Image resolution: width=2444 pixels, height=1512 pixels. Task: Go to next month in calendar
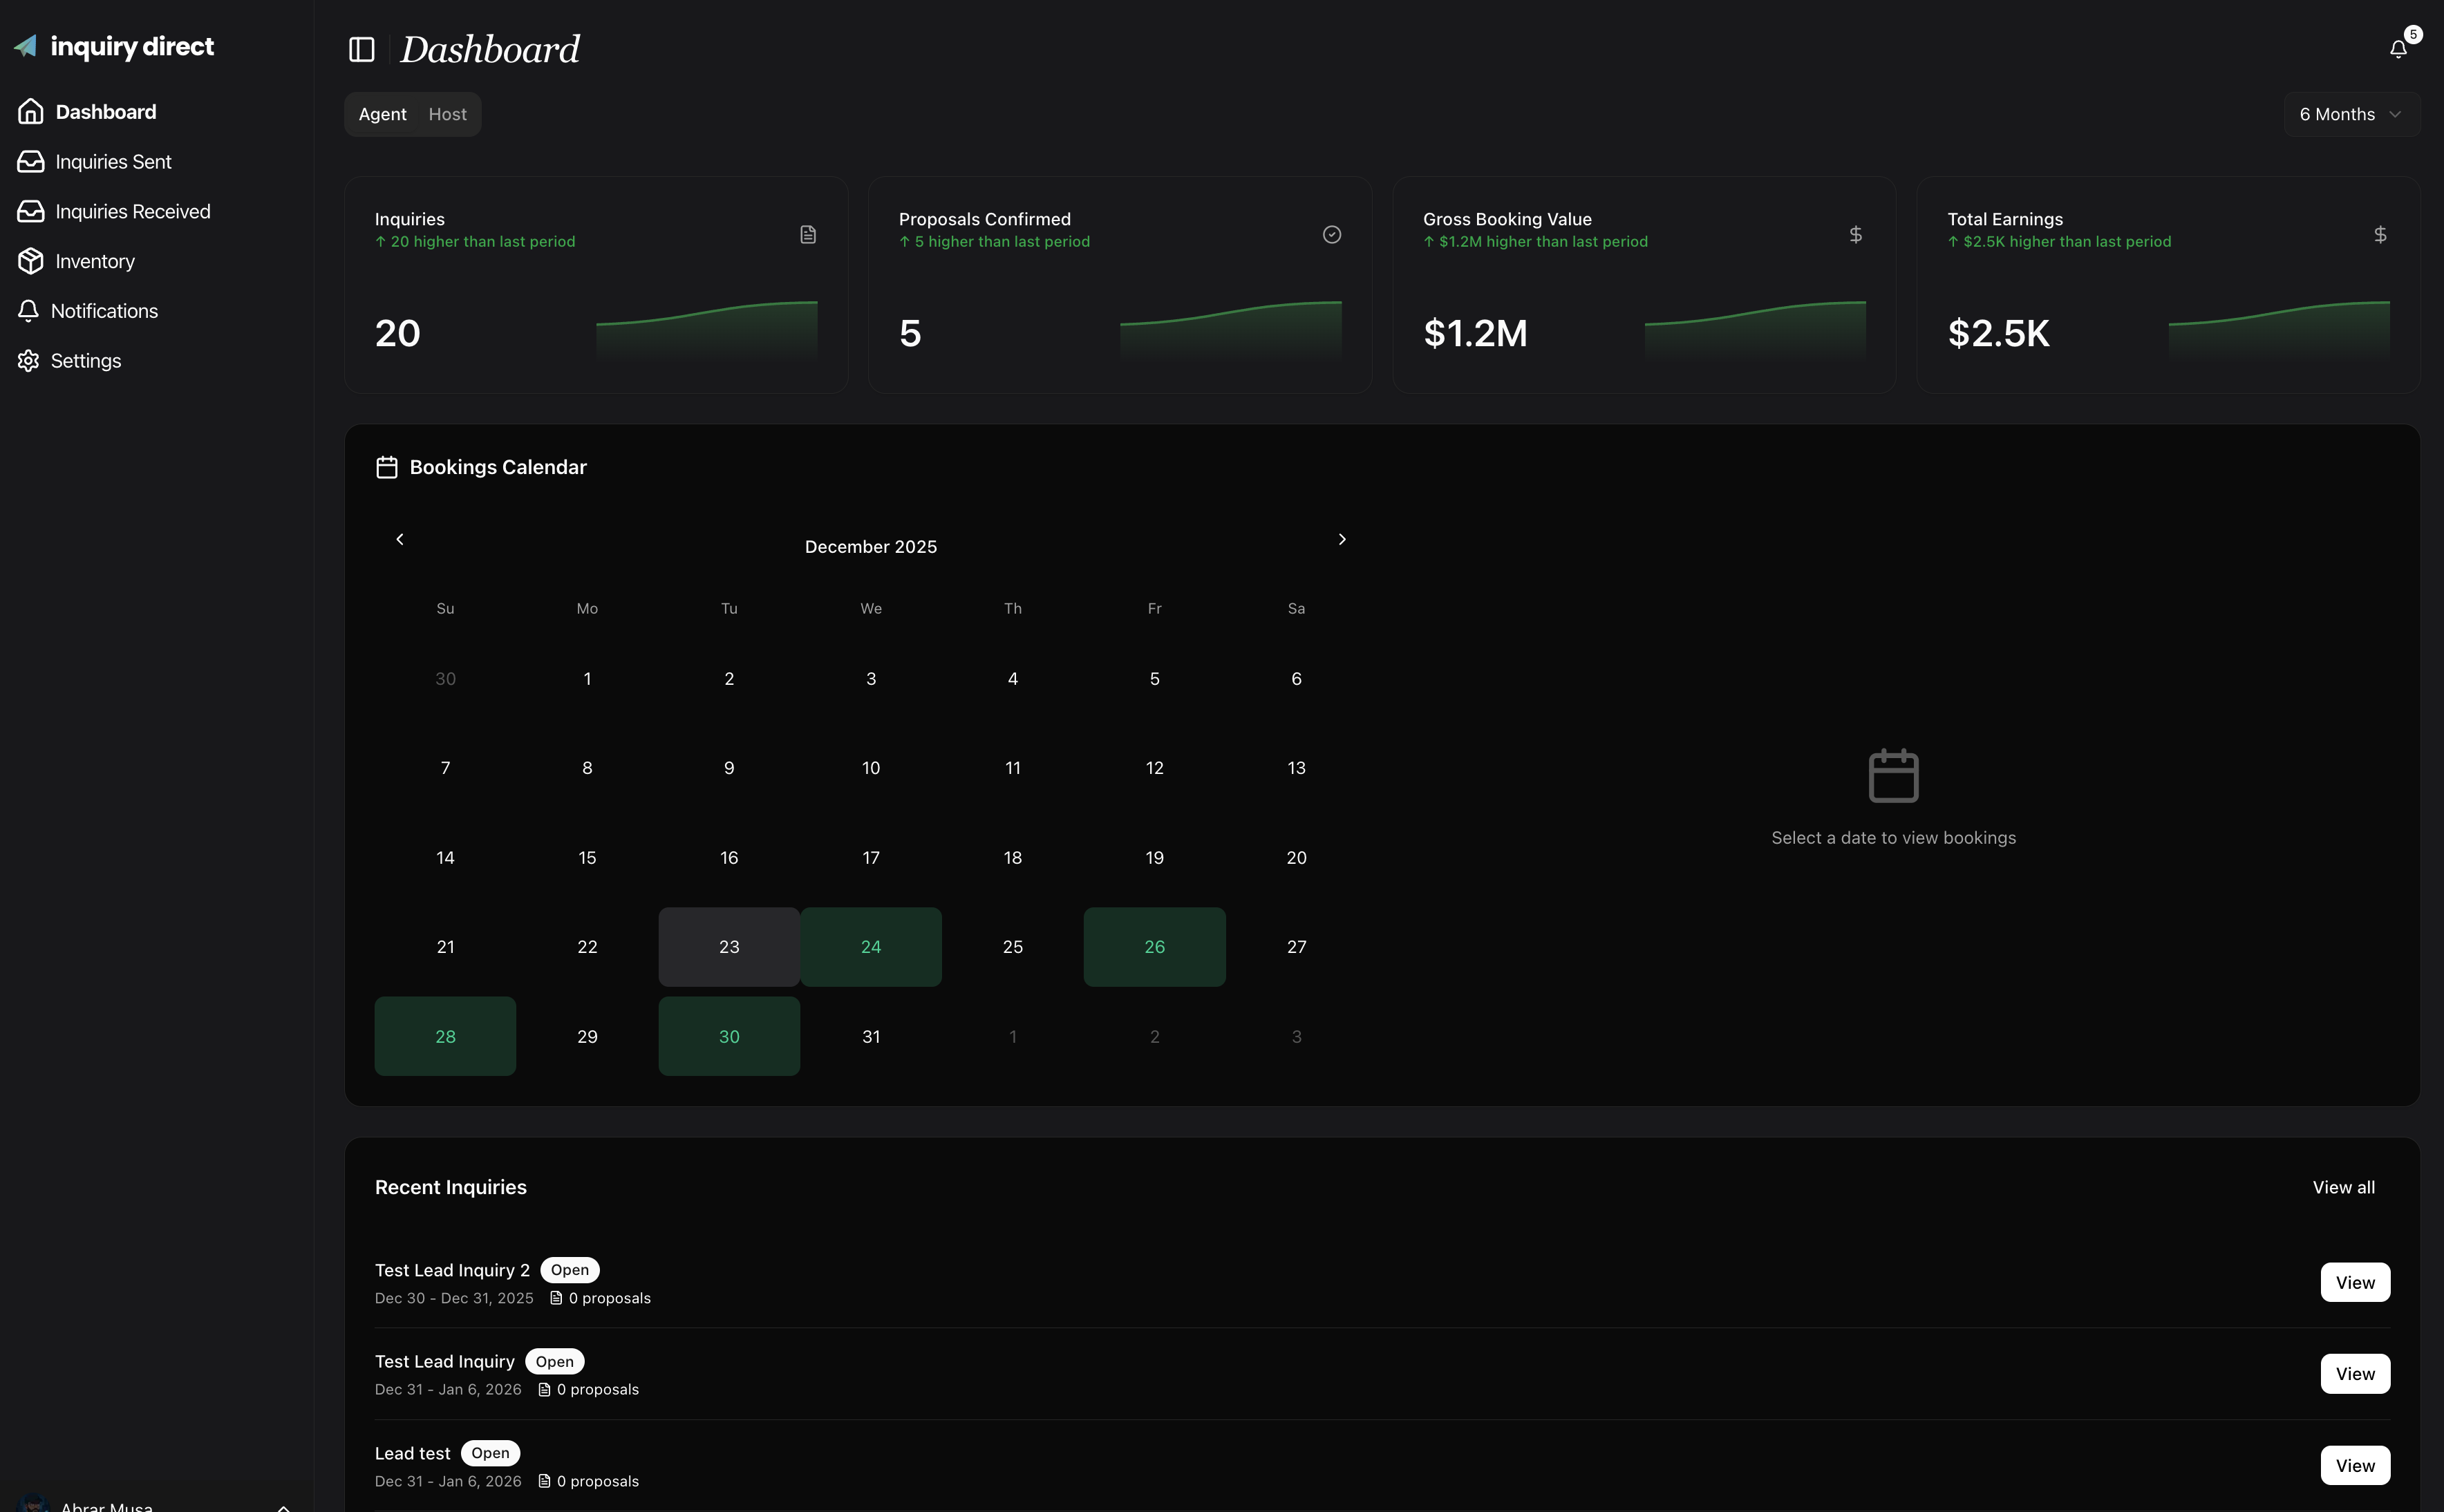click(1342, 539)
